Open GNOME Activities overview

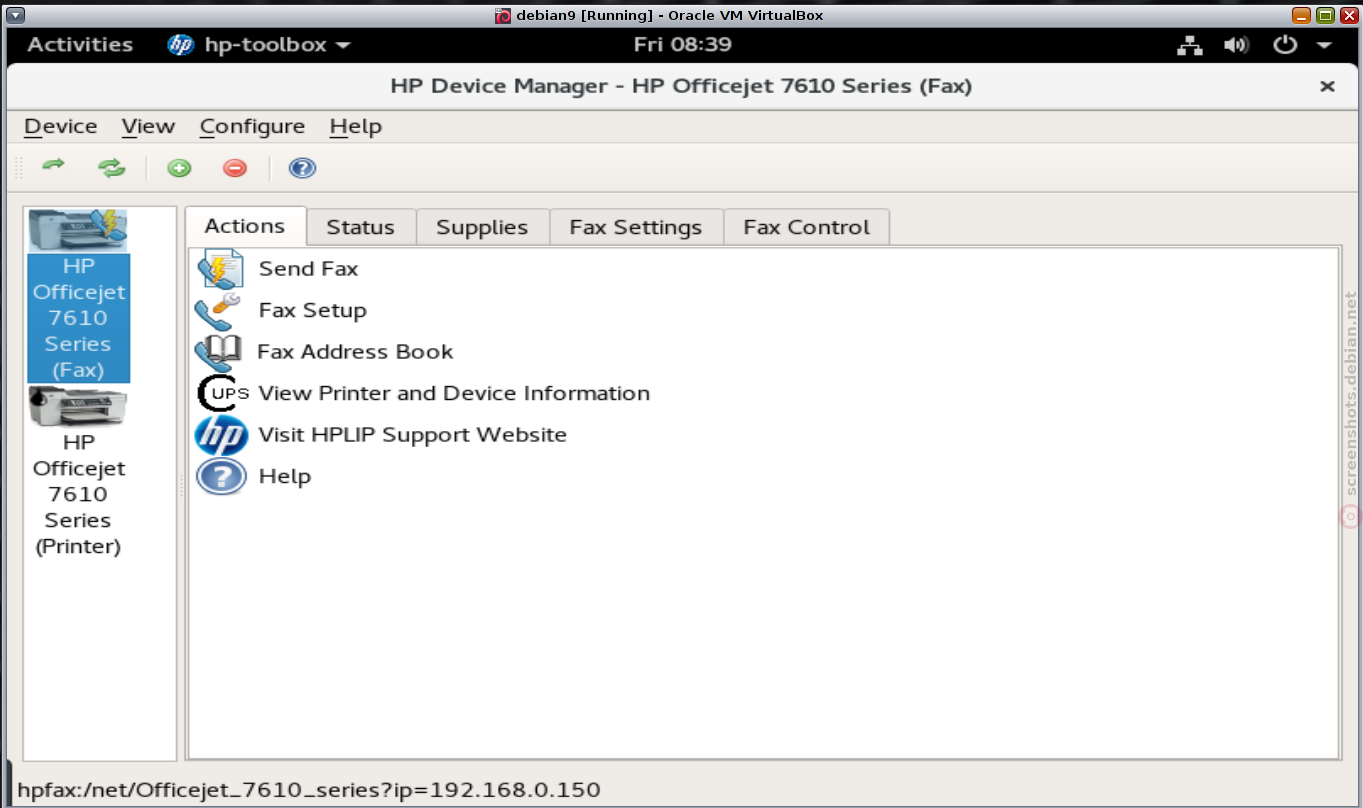pyautogui.click(x=80, y=45)
